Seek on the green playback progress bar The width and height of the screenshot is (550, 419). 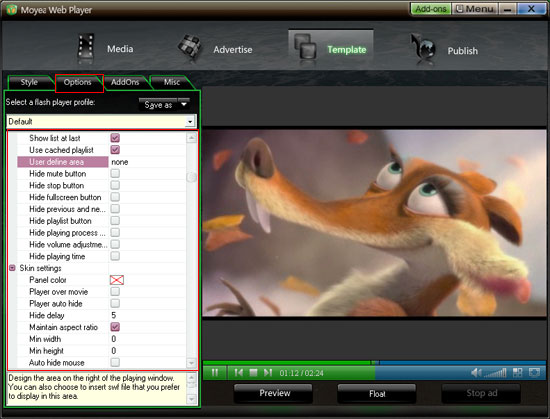[x=287, y=363]
